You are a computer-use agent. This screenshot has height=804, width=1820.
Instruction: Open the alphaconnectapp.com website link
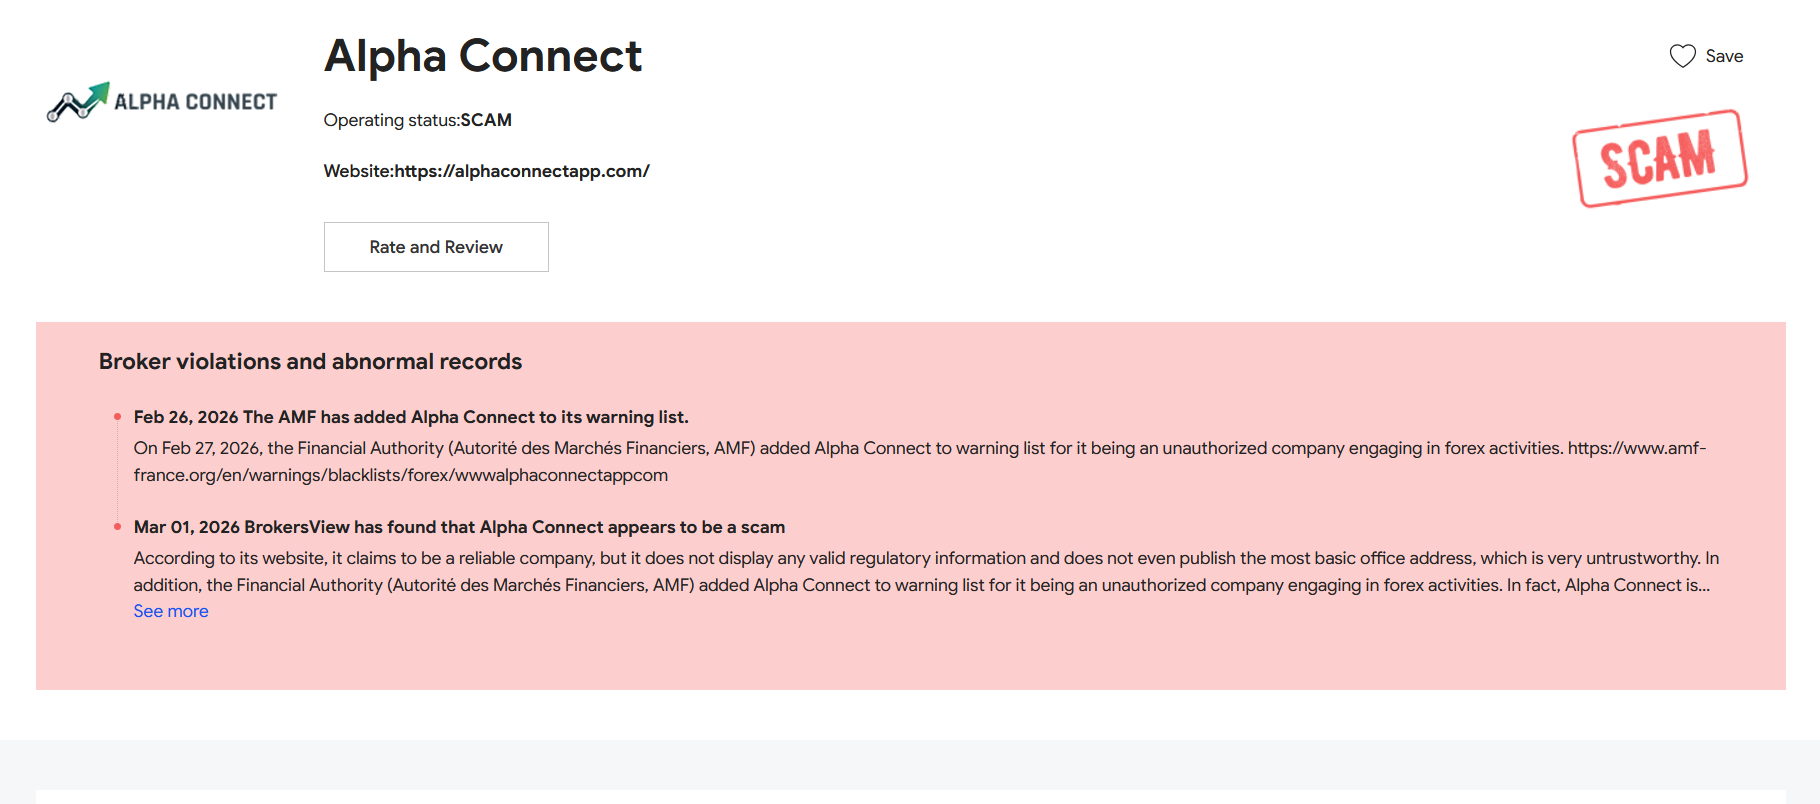[x=522, y=171]
